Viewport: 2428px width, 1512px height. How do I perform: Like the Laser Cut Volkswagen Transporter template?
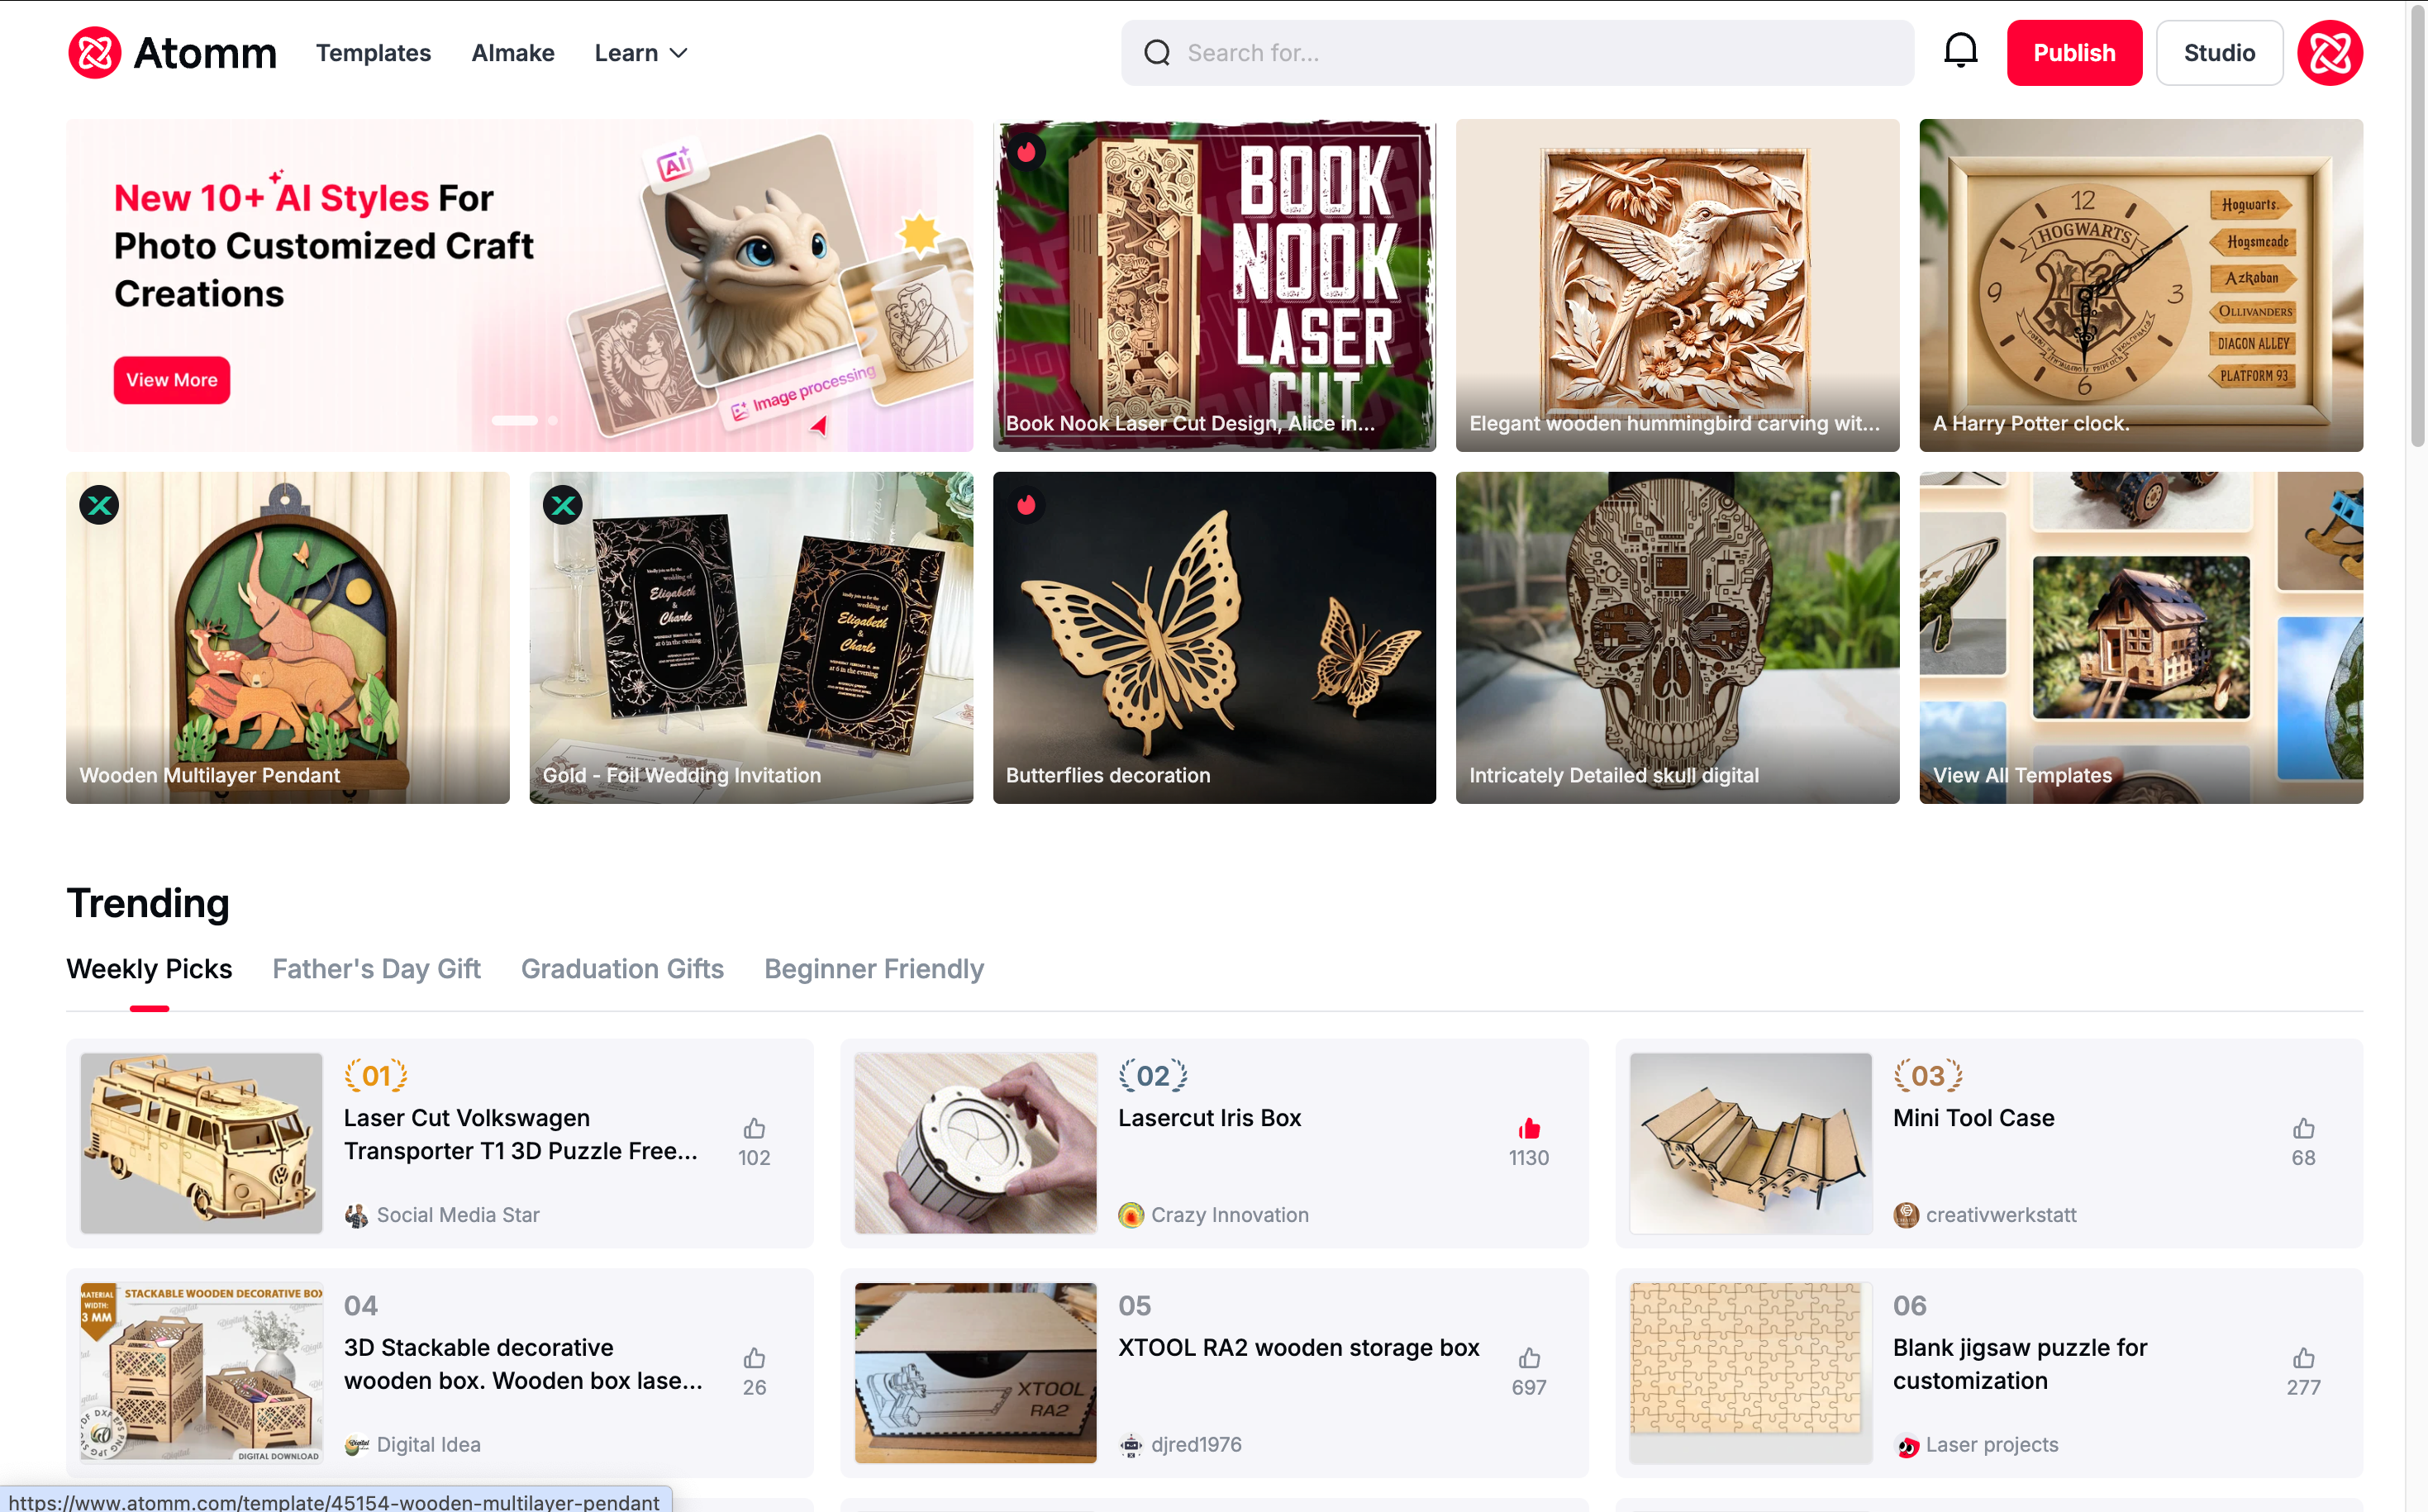pos(754,1129)
